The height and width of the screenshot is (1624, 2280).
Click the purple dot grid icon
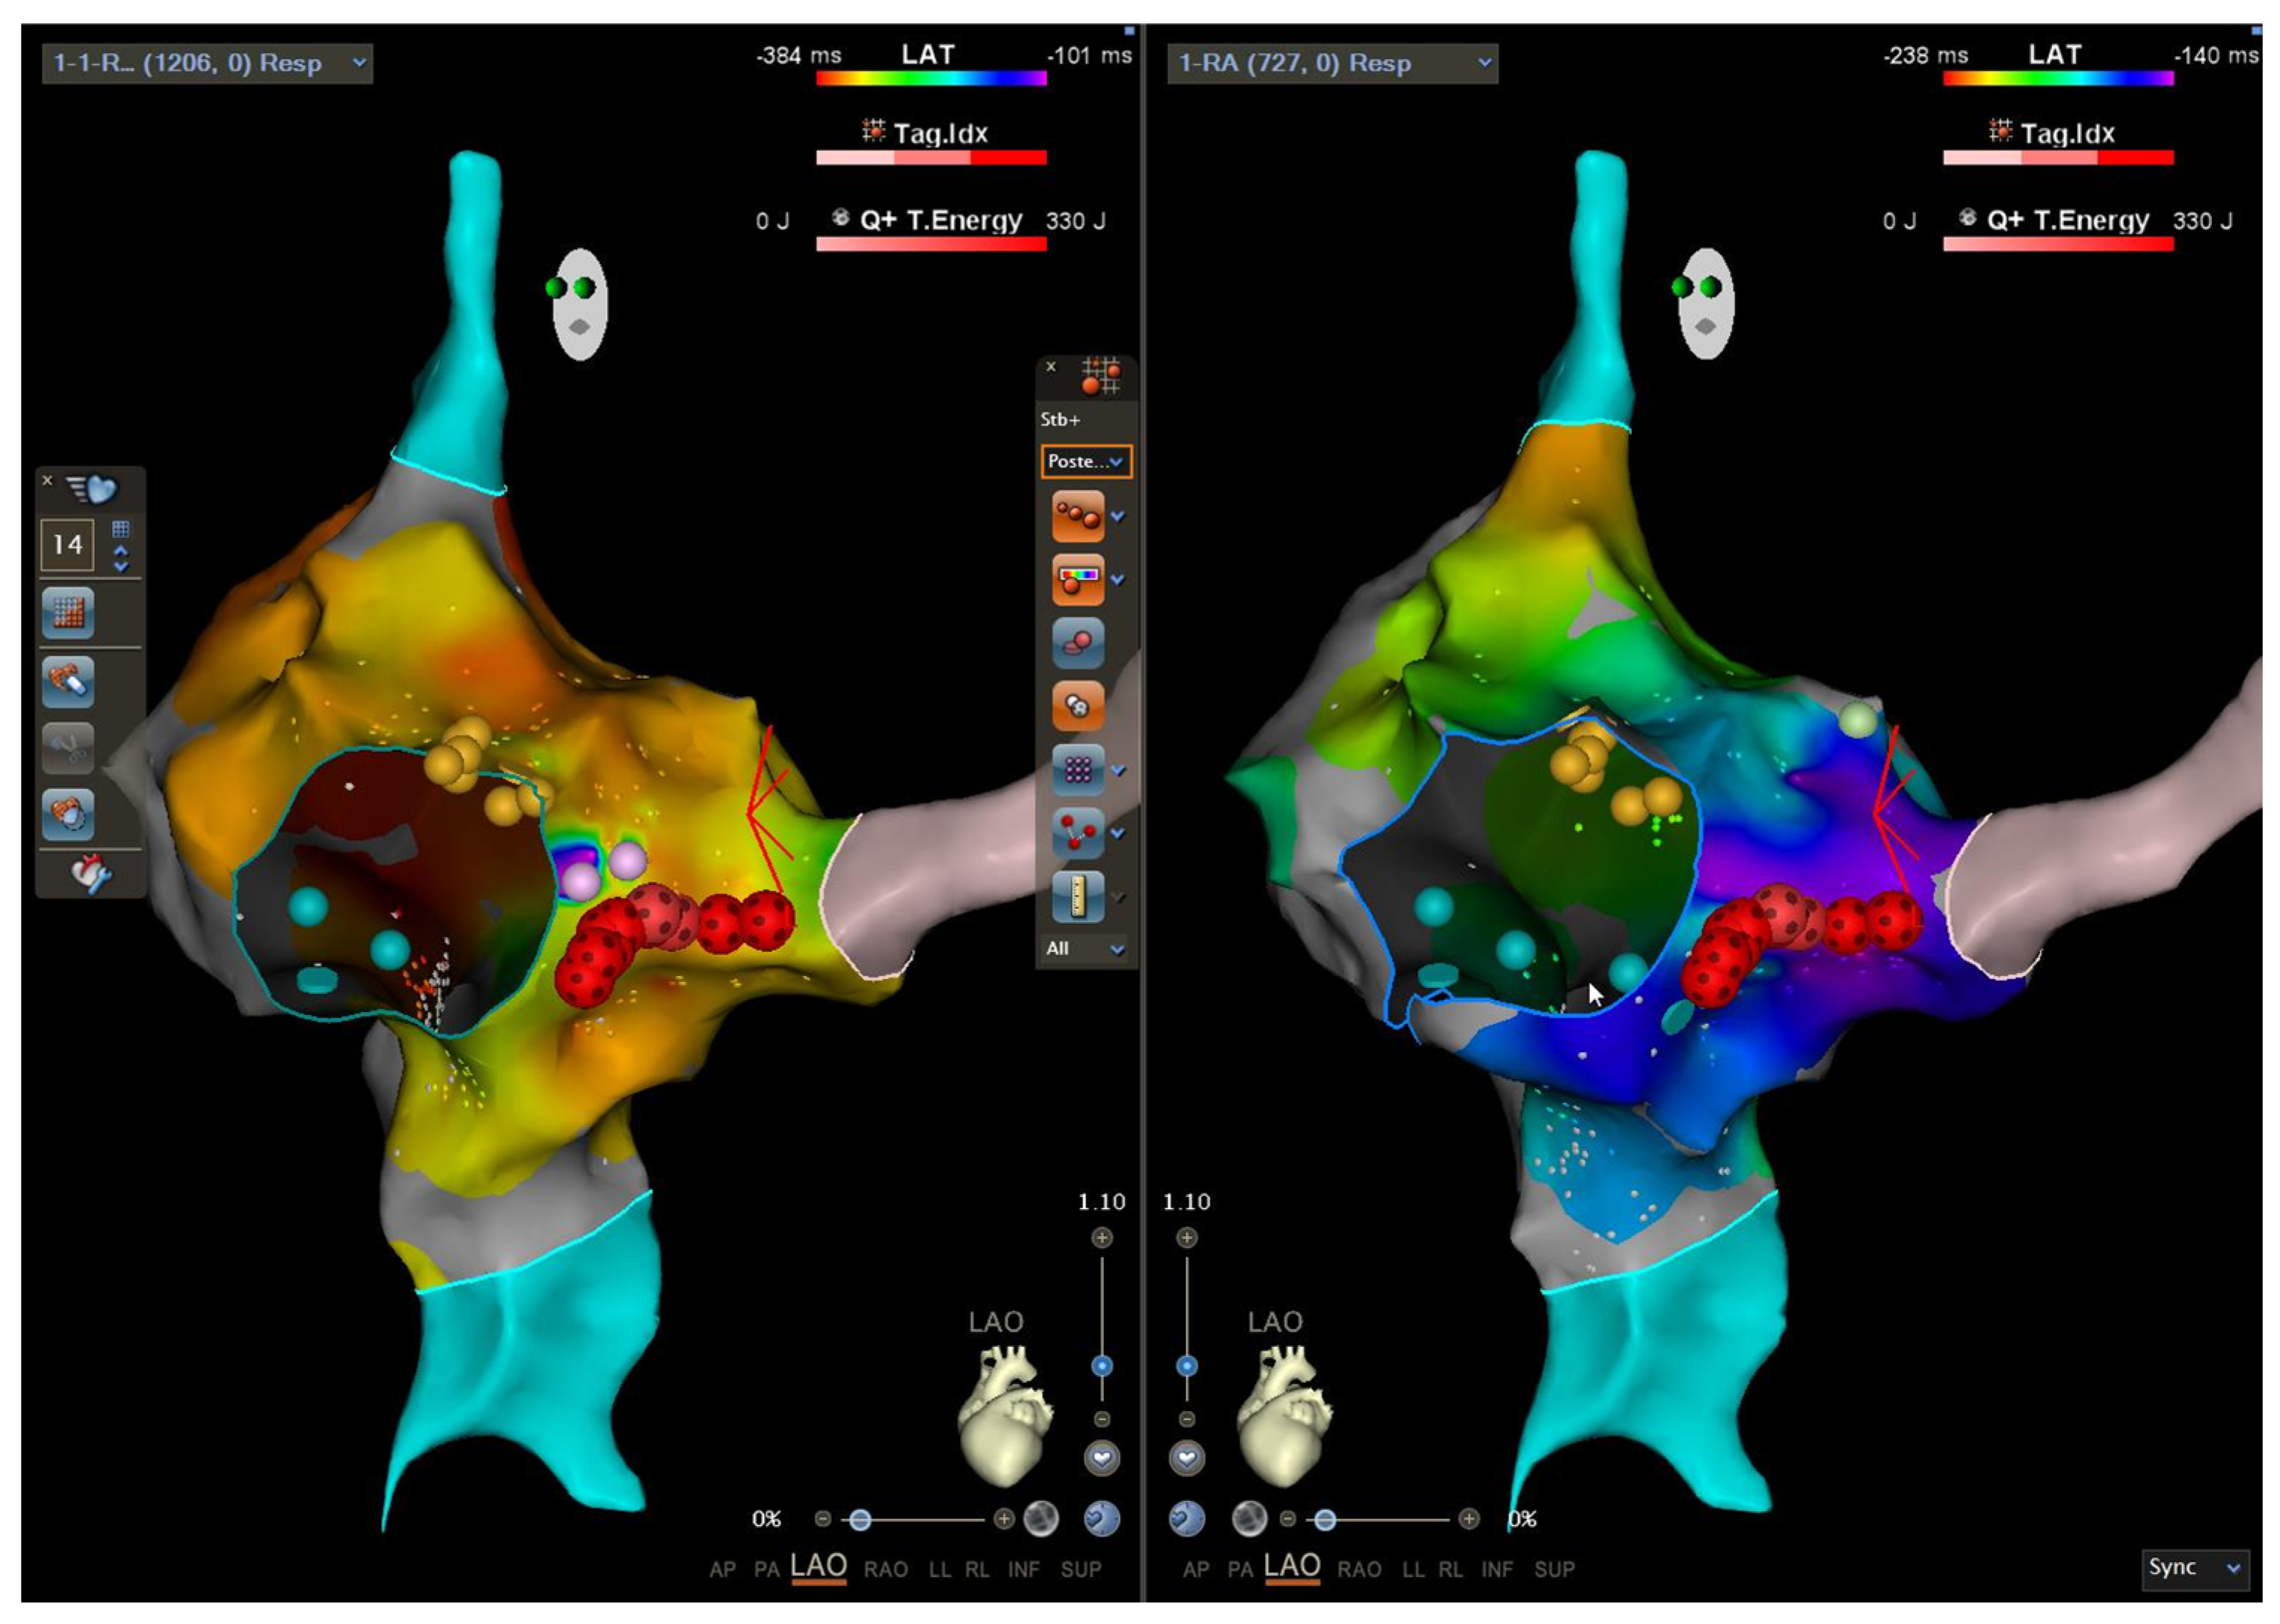click(1077, 769)
